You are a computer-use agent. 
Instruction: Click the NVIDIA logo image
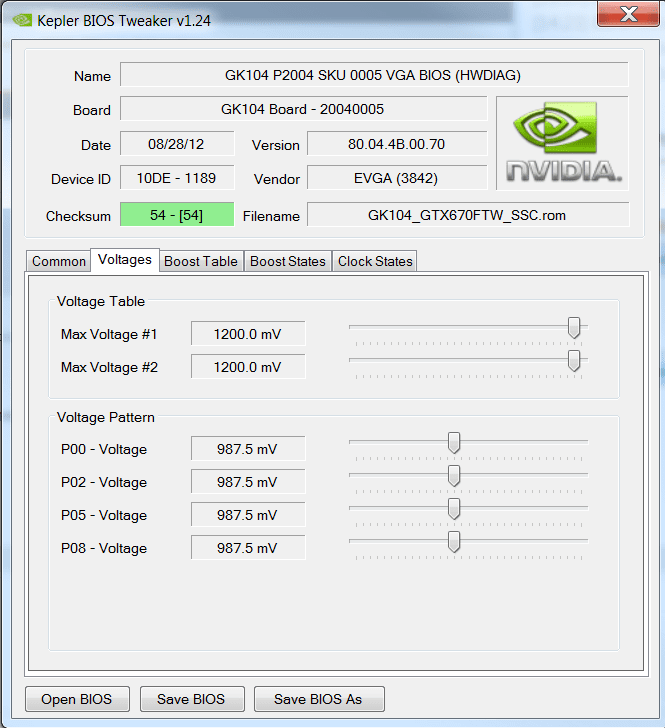tap(562, 143)
